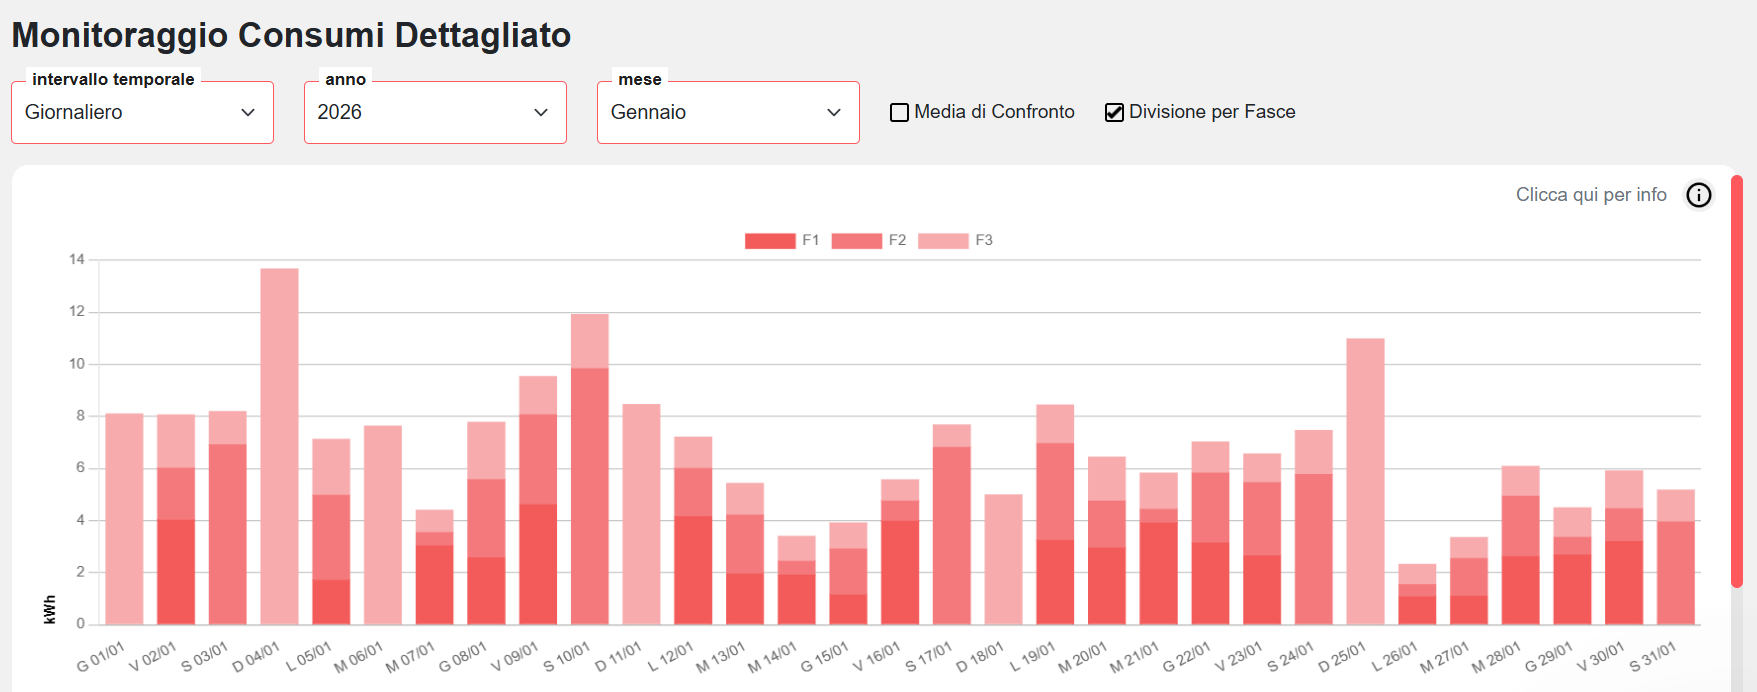Click the G 01/01 bar
1757x692 pixels.
(124, 518)
